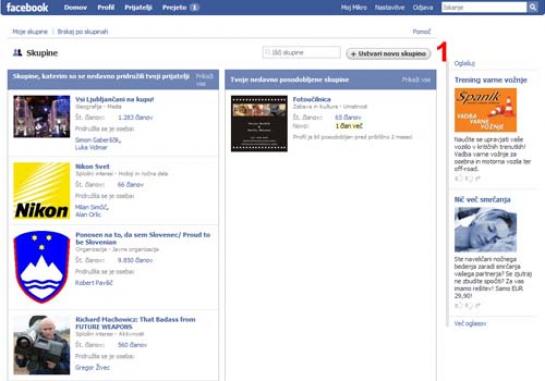Click Prikaži vse in recently updated header
The width and height of the screenshot is (545, 381).
[x=416, y=80]
